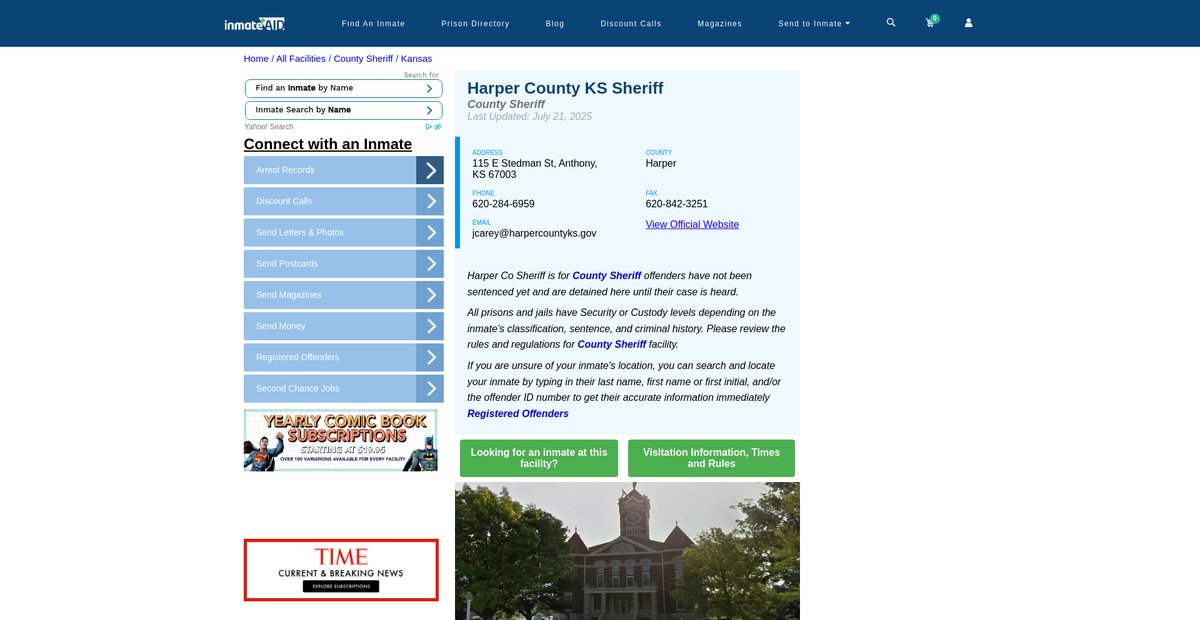Click the courthouse facility photo
1200x620 pixels.
627,551
